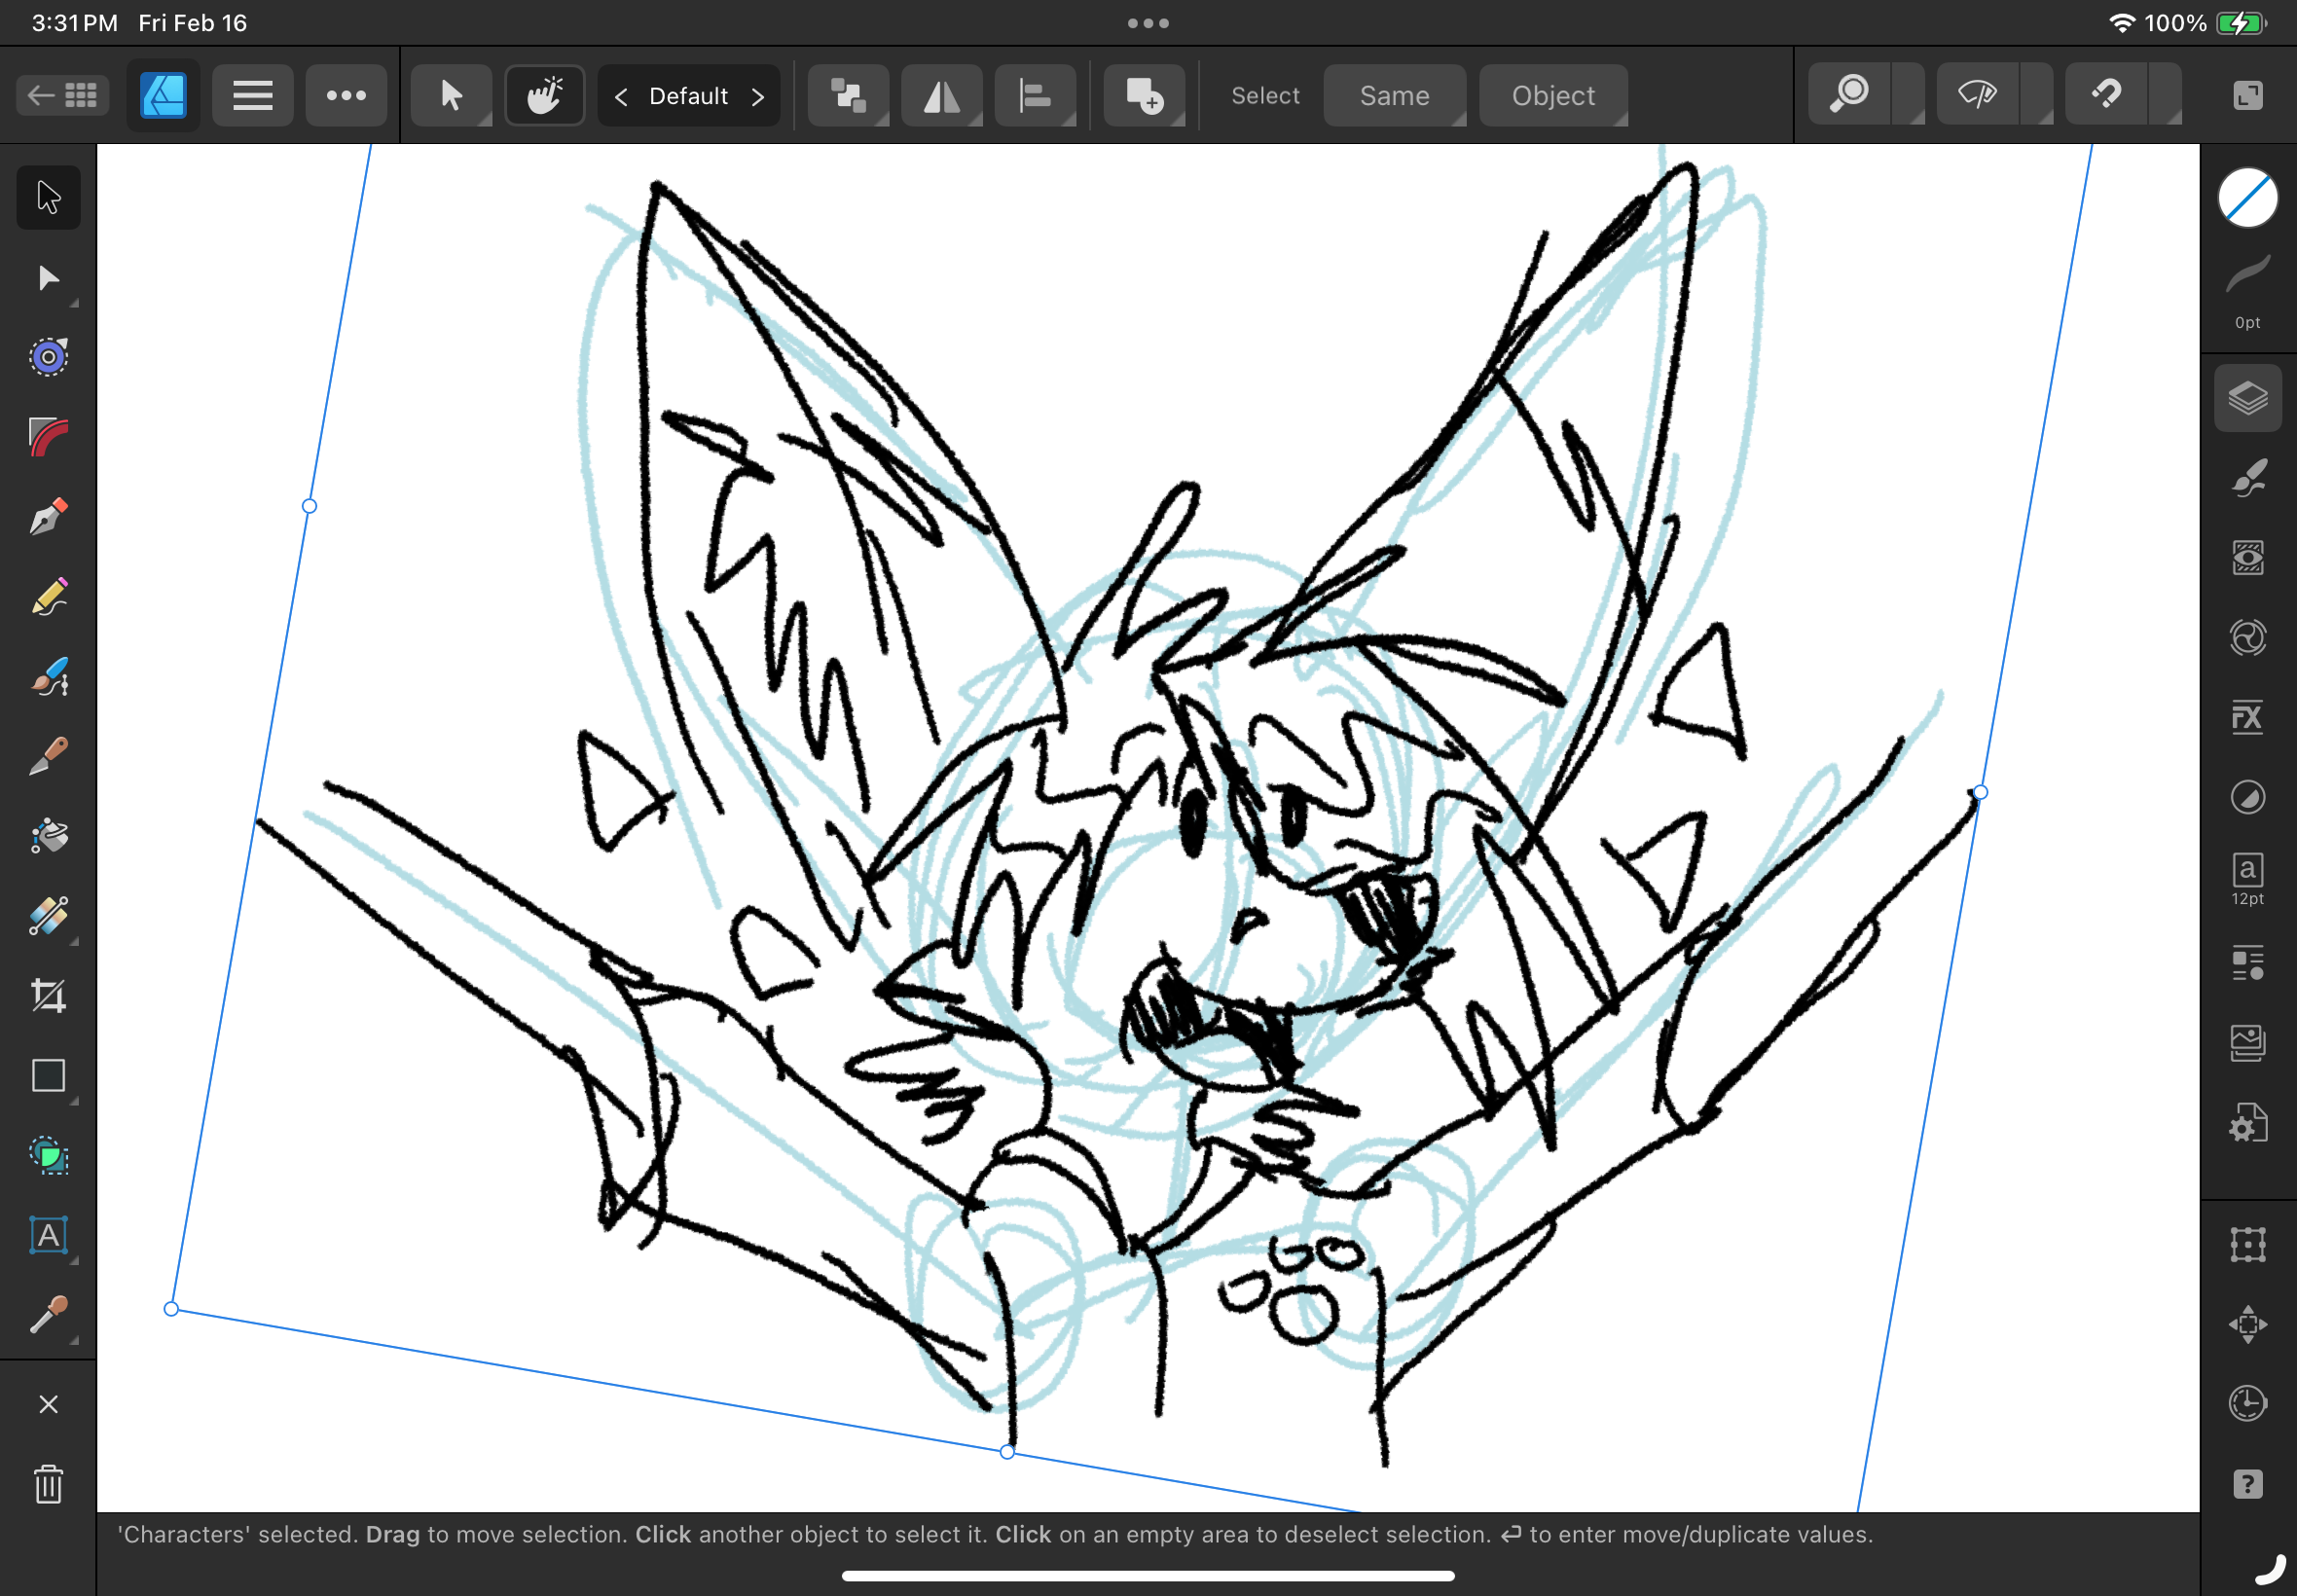Open the Layer FX panel
Image resolution: width=2297 pixels, height=1596 pixels.
2247,717
